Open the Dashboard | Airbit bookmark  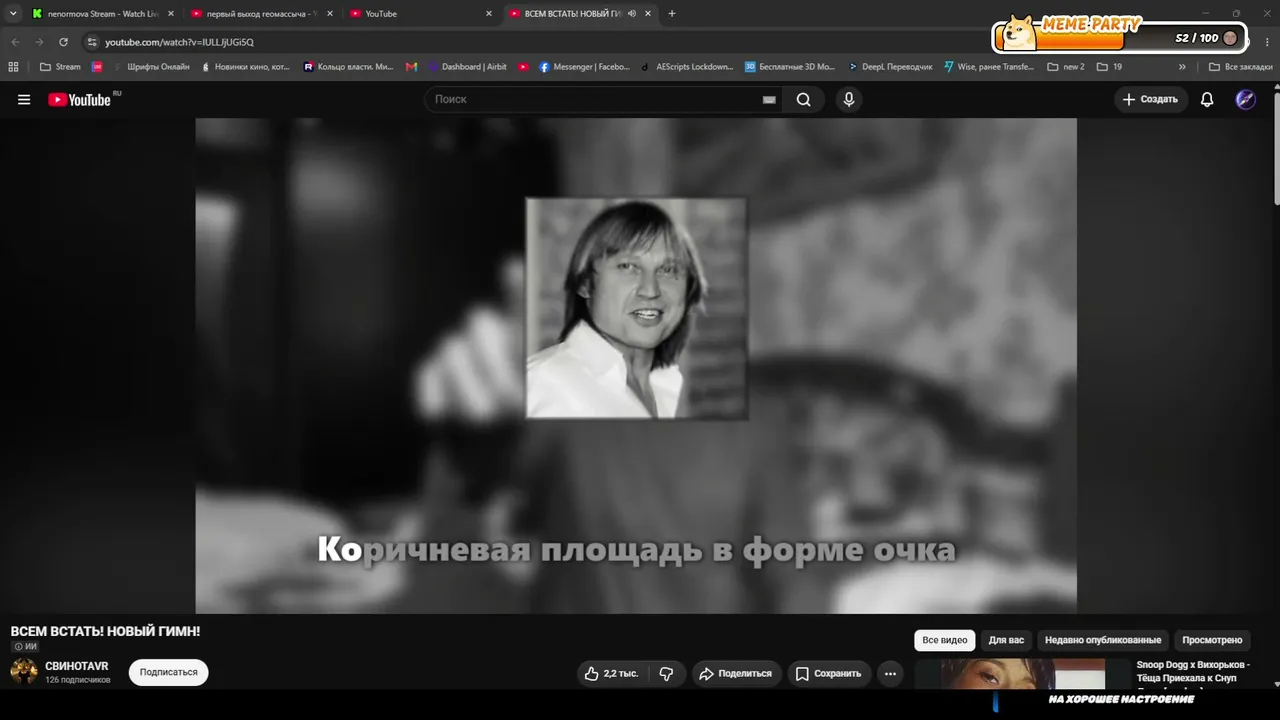click(467, 67)
